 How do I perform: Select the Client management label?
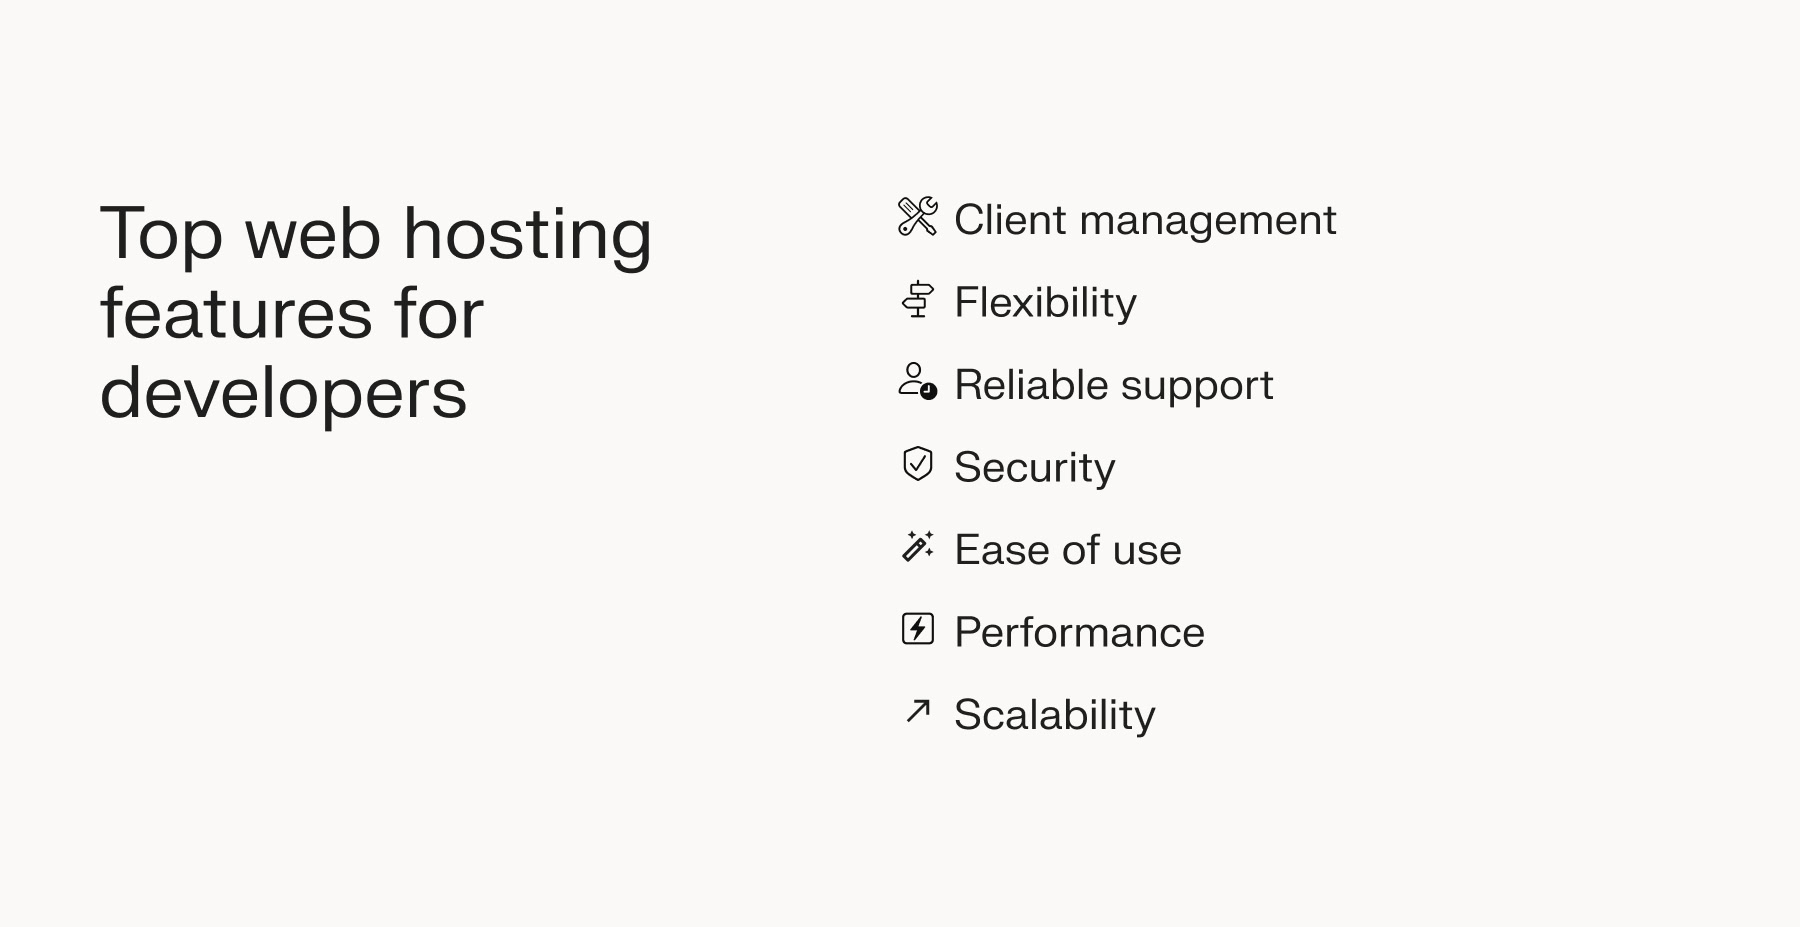tap(1144, 220)
